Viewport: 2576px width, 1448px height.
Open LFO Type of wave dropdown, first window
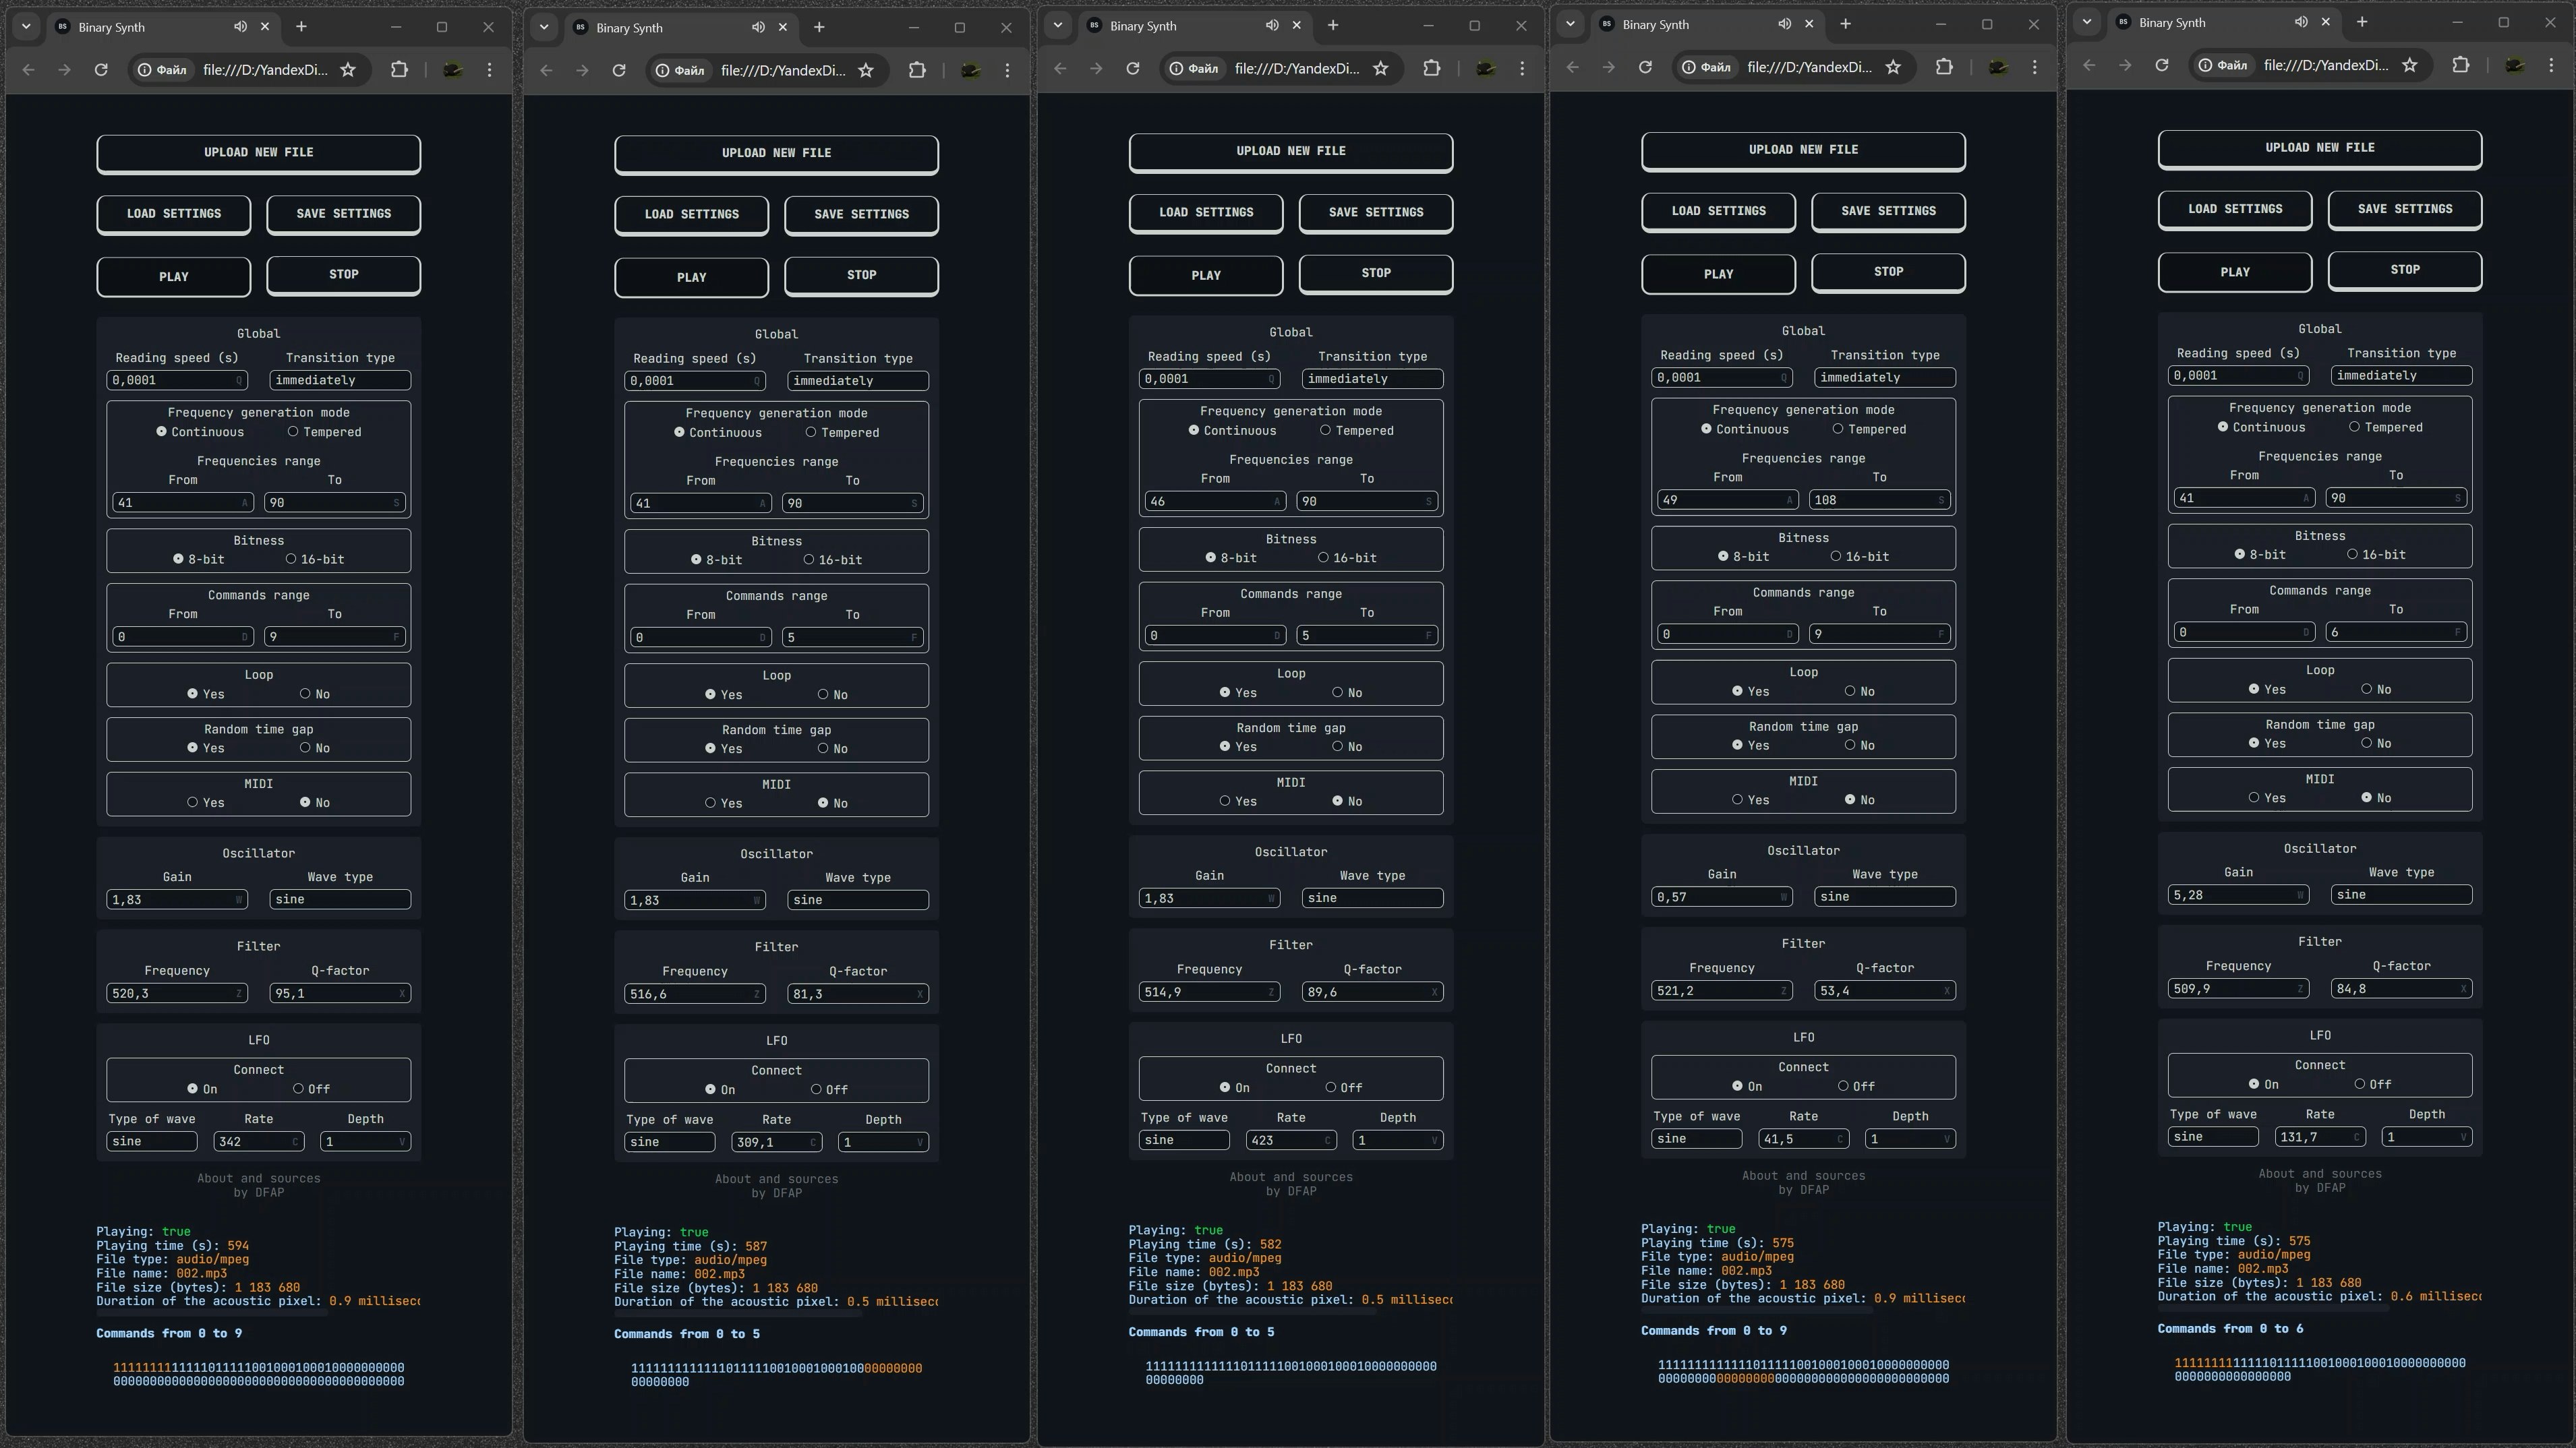click(152, 1141)
